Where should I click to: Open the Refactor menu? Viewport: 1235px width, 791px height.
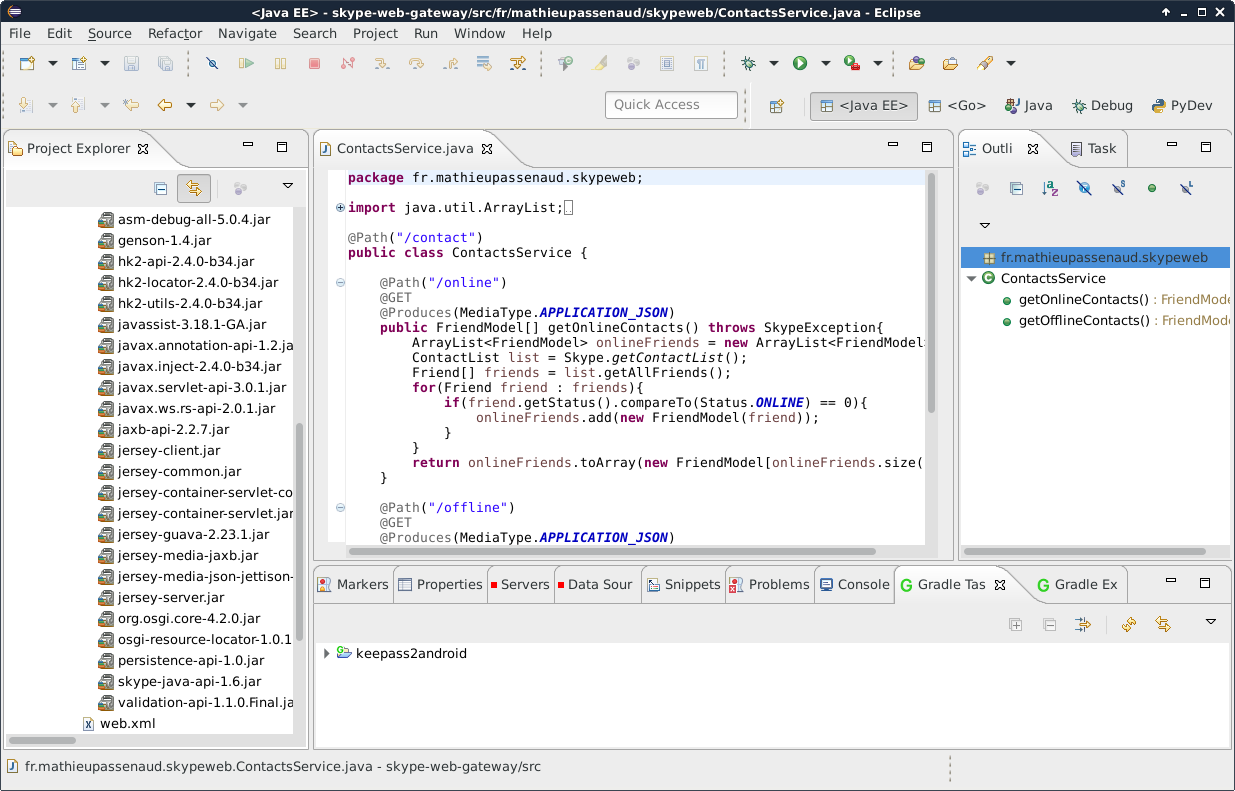pyautogui.click(x=175, y=33)
